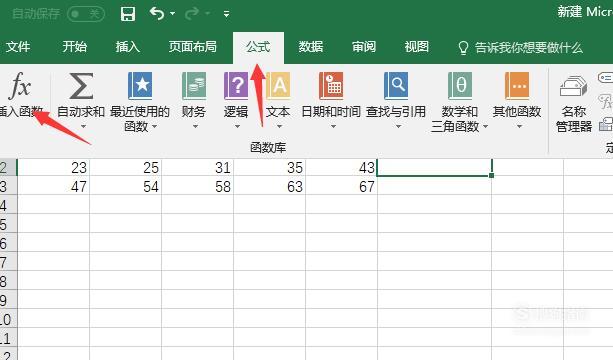The height and width of the screenshot is (360, 613).
Task: Select the Formulas (公式) tab
Action: pos(258,47)
